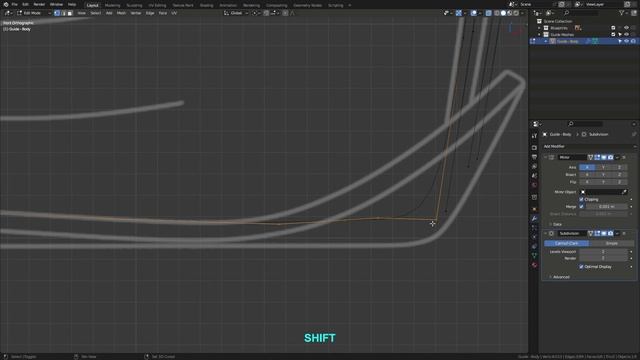640x360 pixels.
Task: Open the Physics properties tab icon
Action: [534, 237]
